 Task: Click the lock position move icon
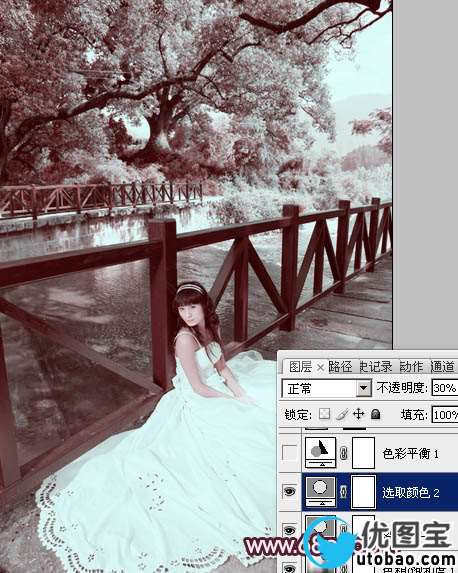click(359, 414)
